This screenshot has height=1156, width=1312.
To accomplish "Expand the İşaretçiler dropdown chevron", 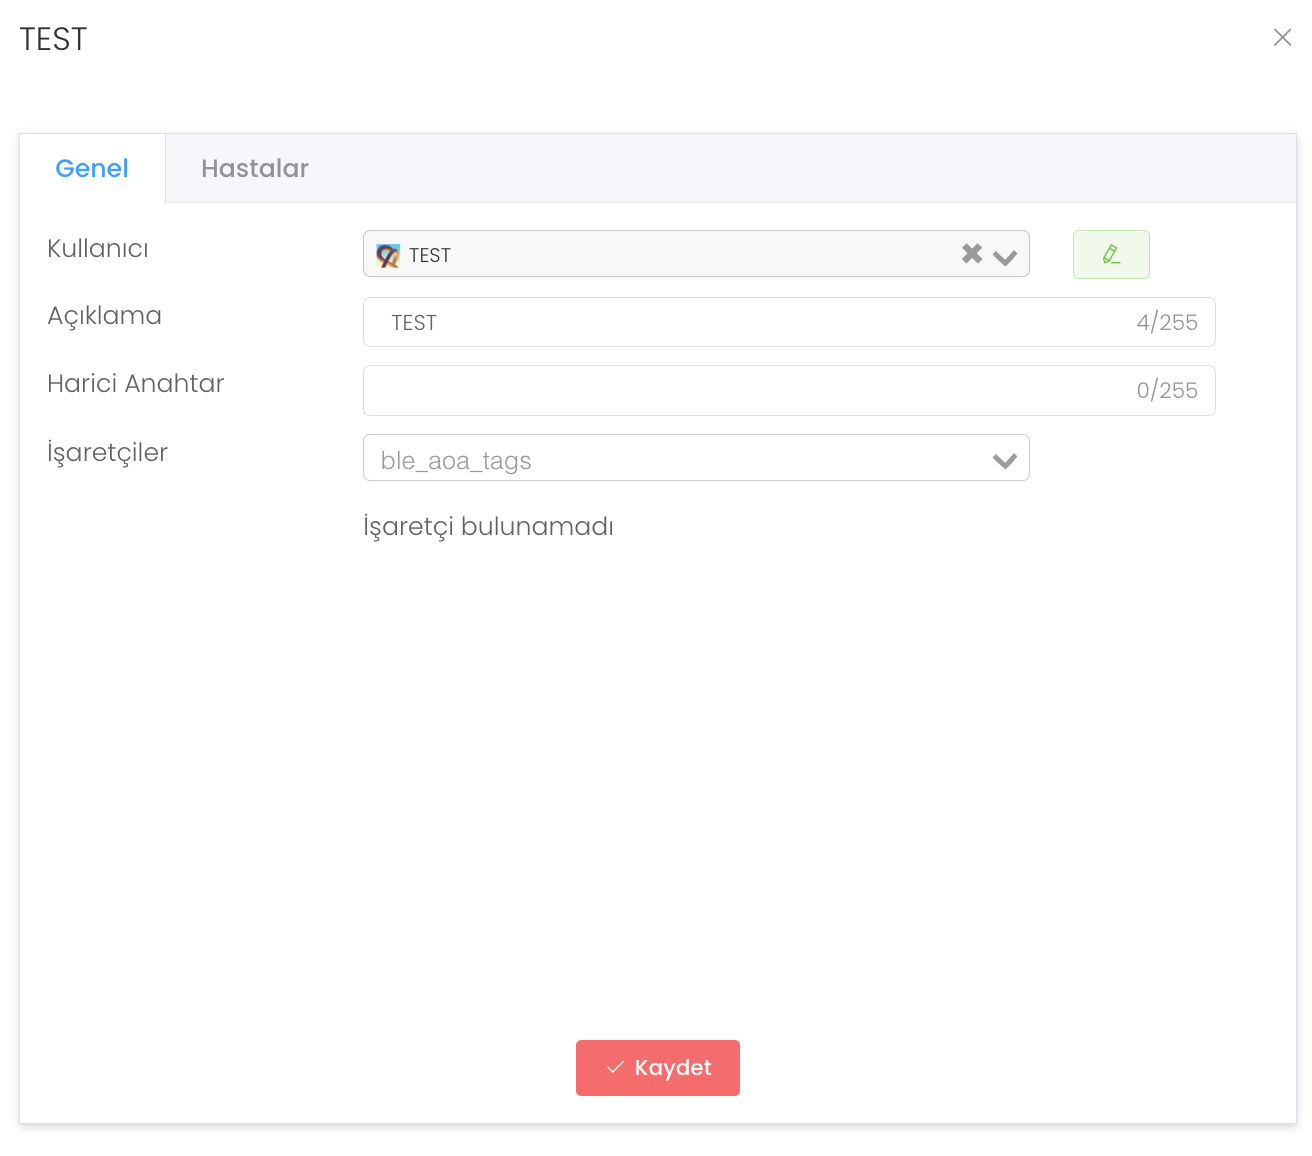I will pos(1005,460).
